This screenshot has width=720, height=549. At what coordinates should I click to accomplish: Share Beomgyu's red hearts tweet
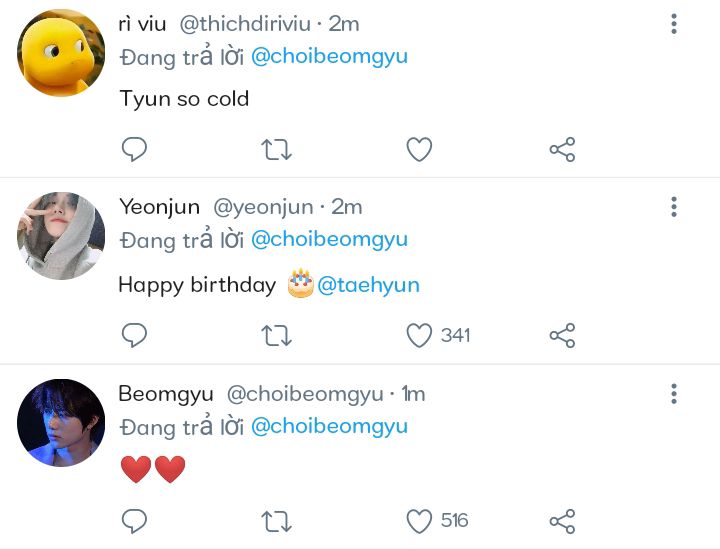(x=562, y=521)
